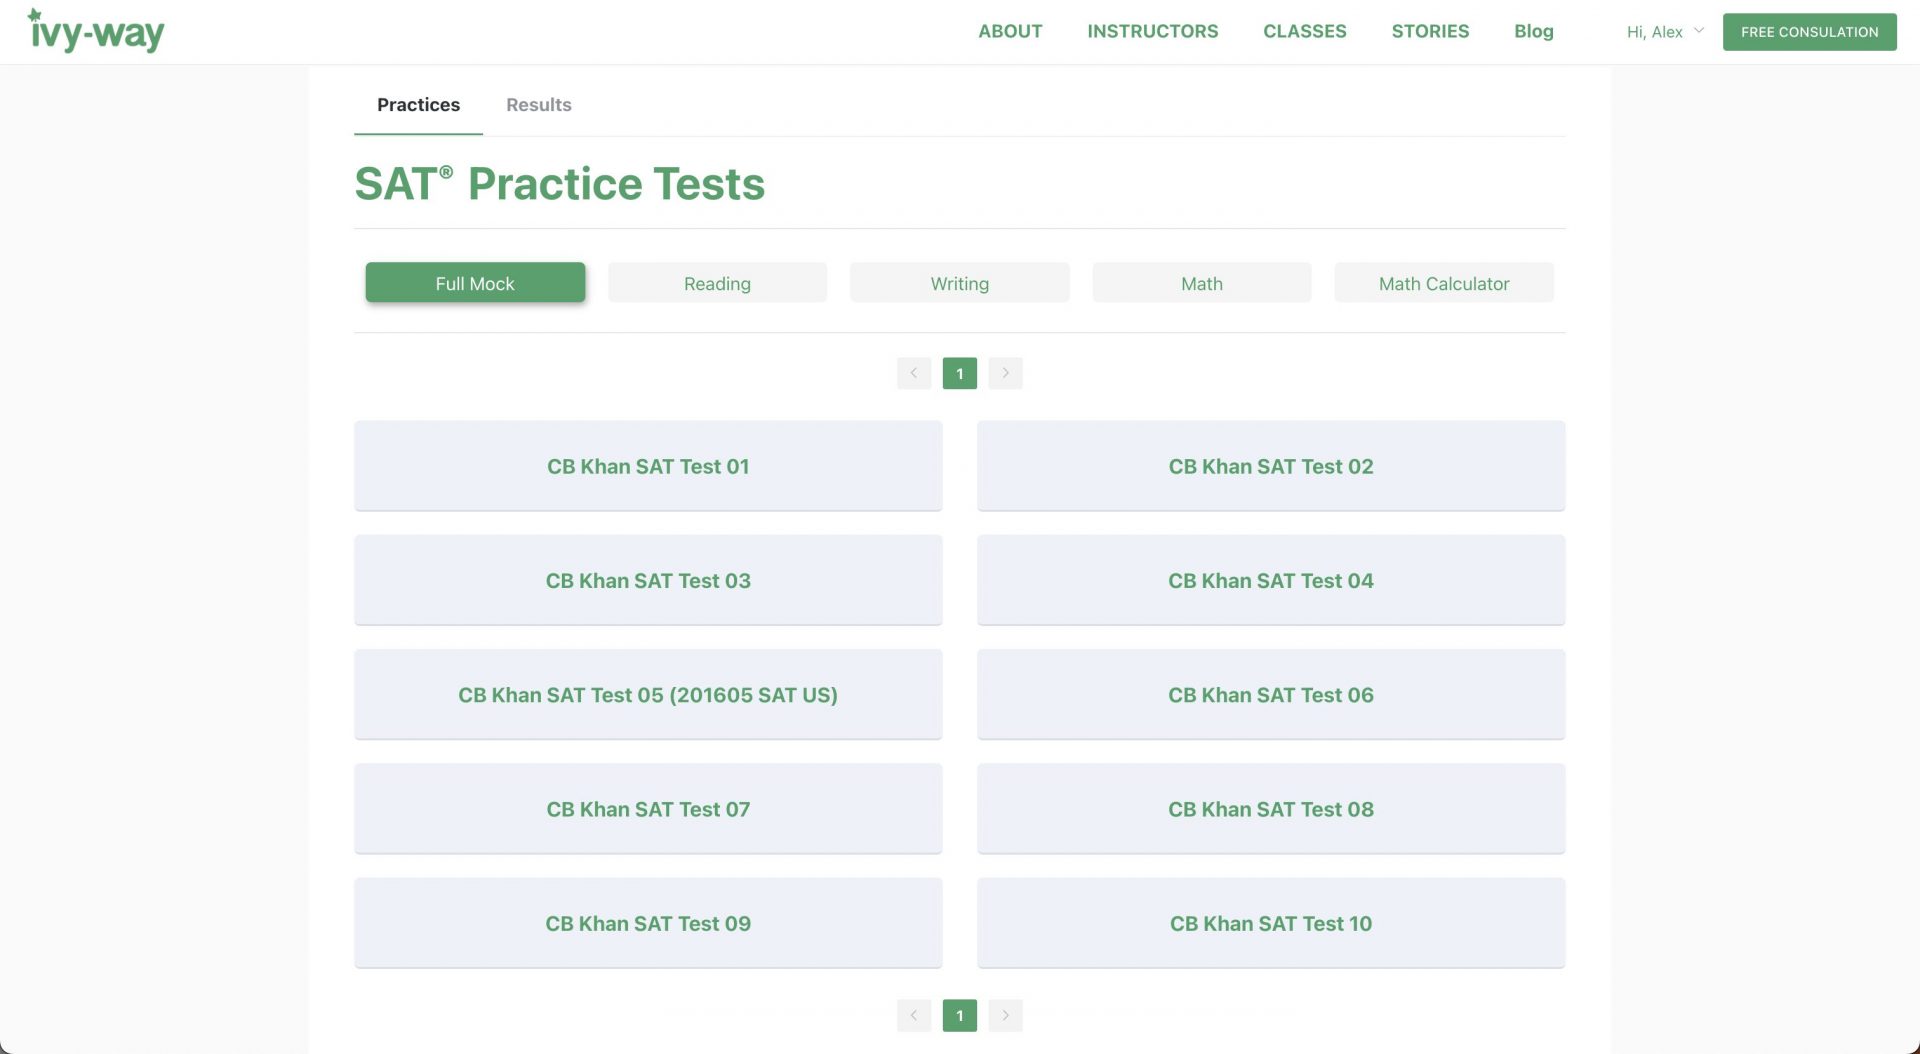Open CB Khan SAT Test 01
The image size is (1920, 1054).
[648, 466]
